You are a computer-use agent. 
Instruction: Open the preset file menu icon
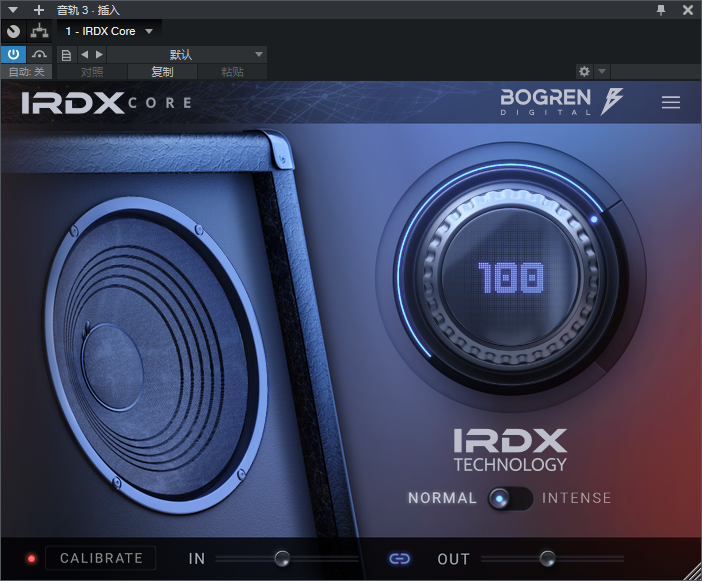tap(66, 55)
